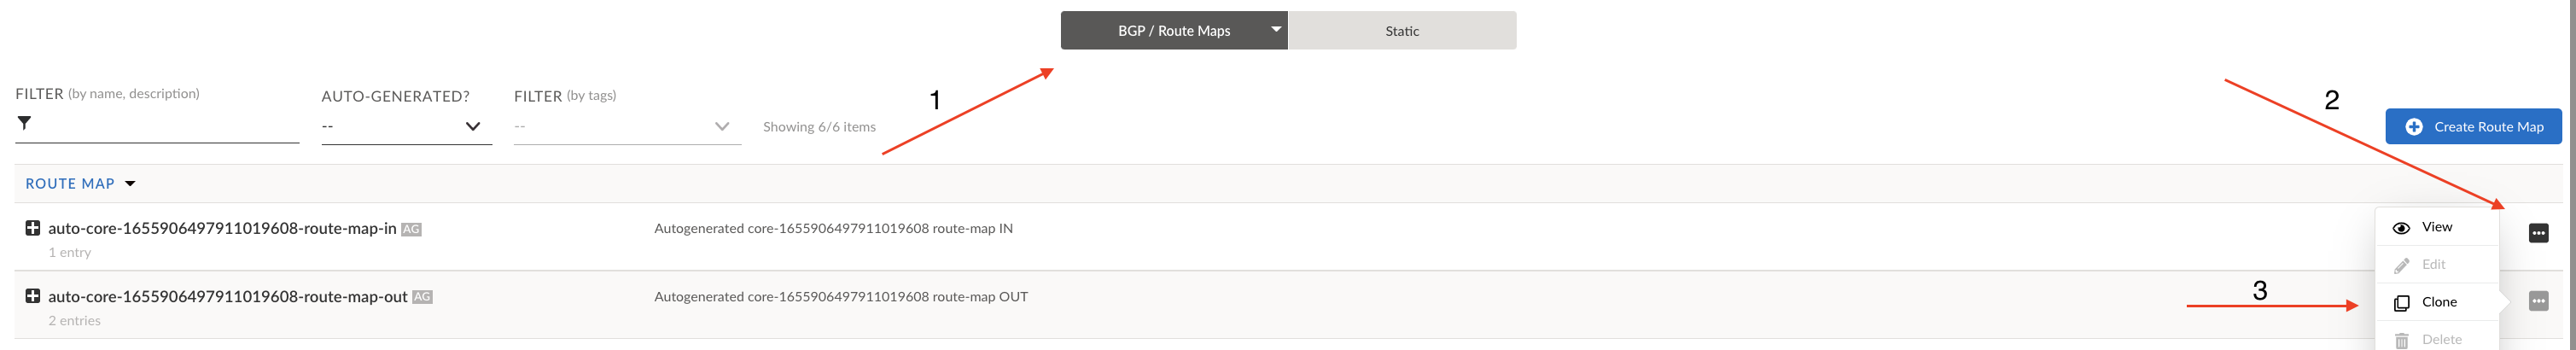Select Clone in the actions menu

coord(2438,302)
